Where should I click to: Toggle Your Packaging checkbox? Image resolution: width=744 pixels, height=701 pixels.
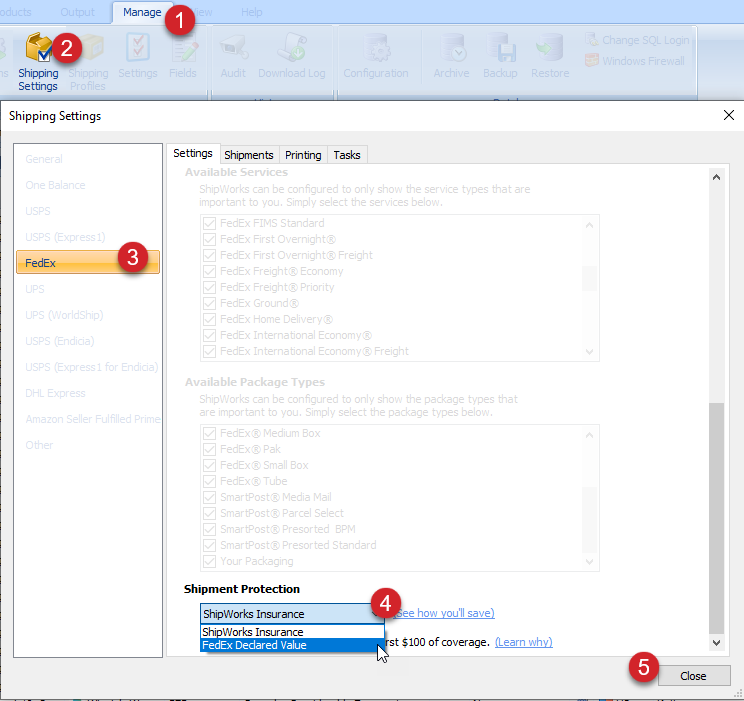tap(209, 561)
